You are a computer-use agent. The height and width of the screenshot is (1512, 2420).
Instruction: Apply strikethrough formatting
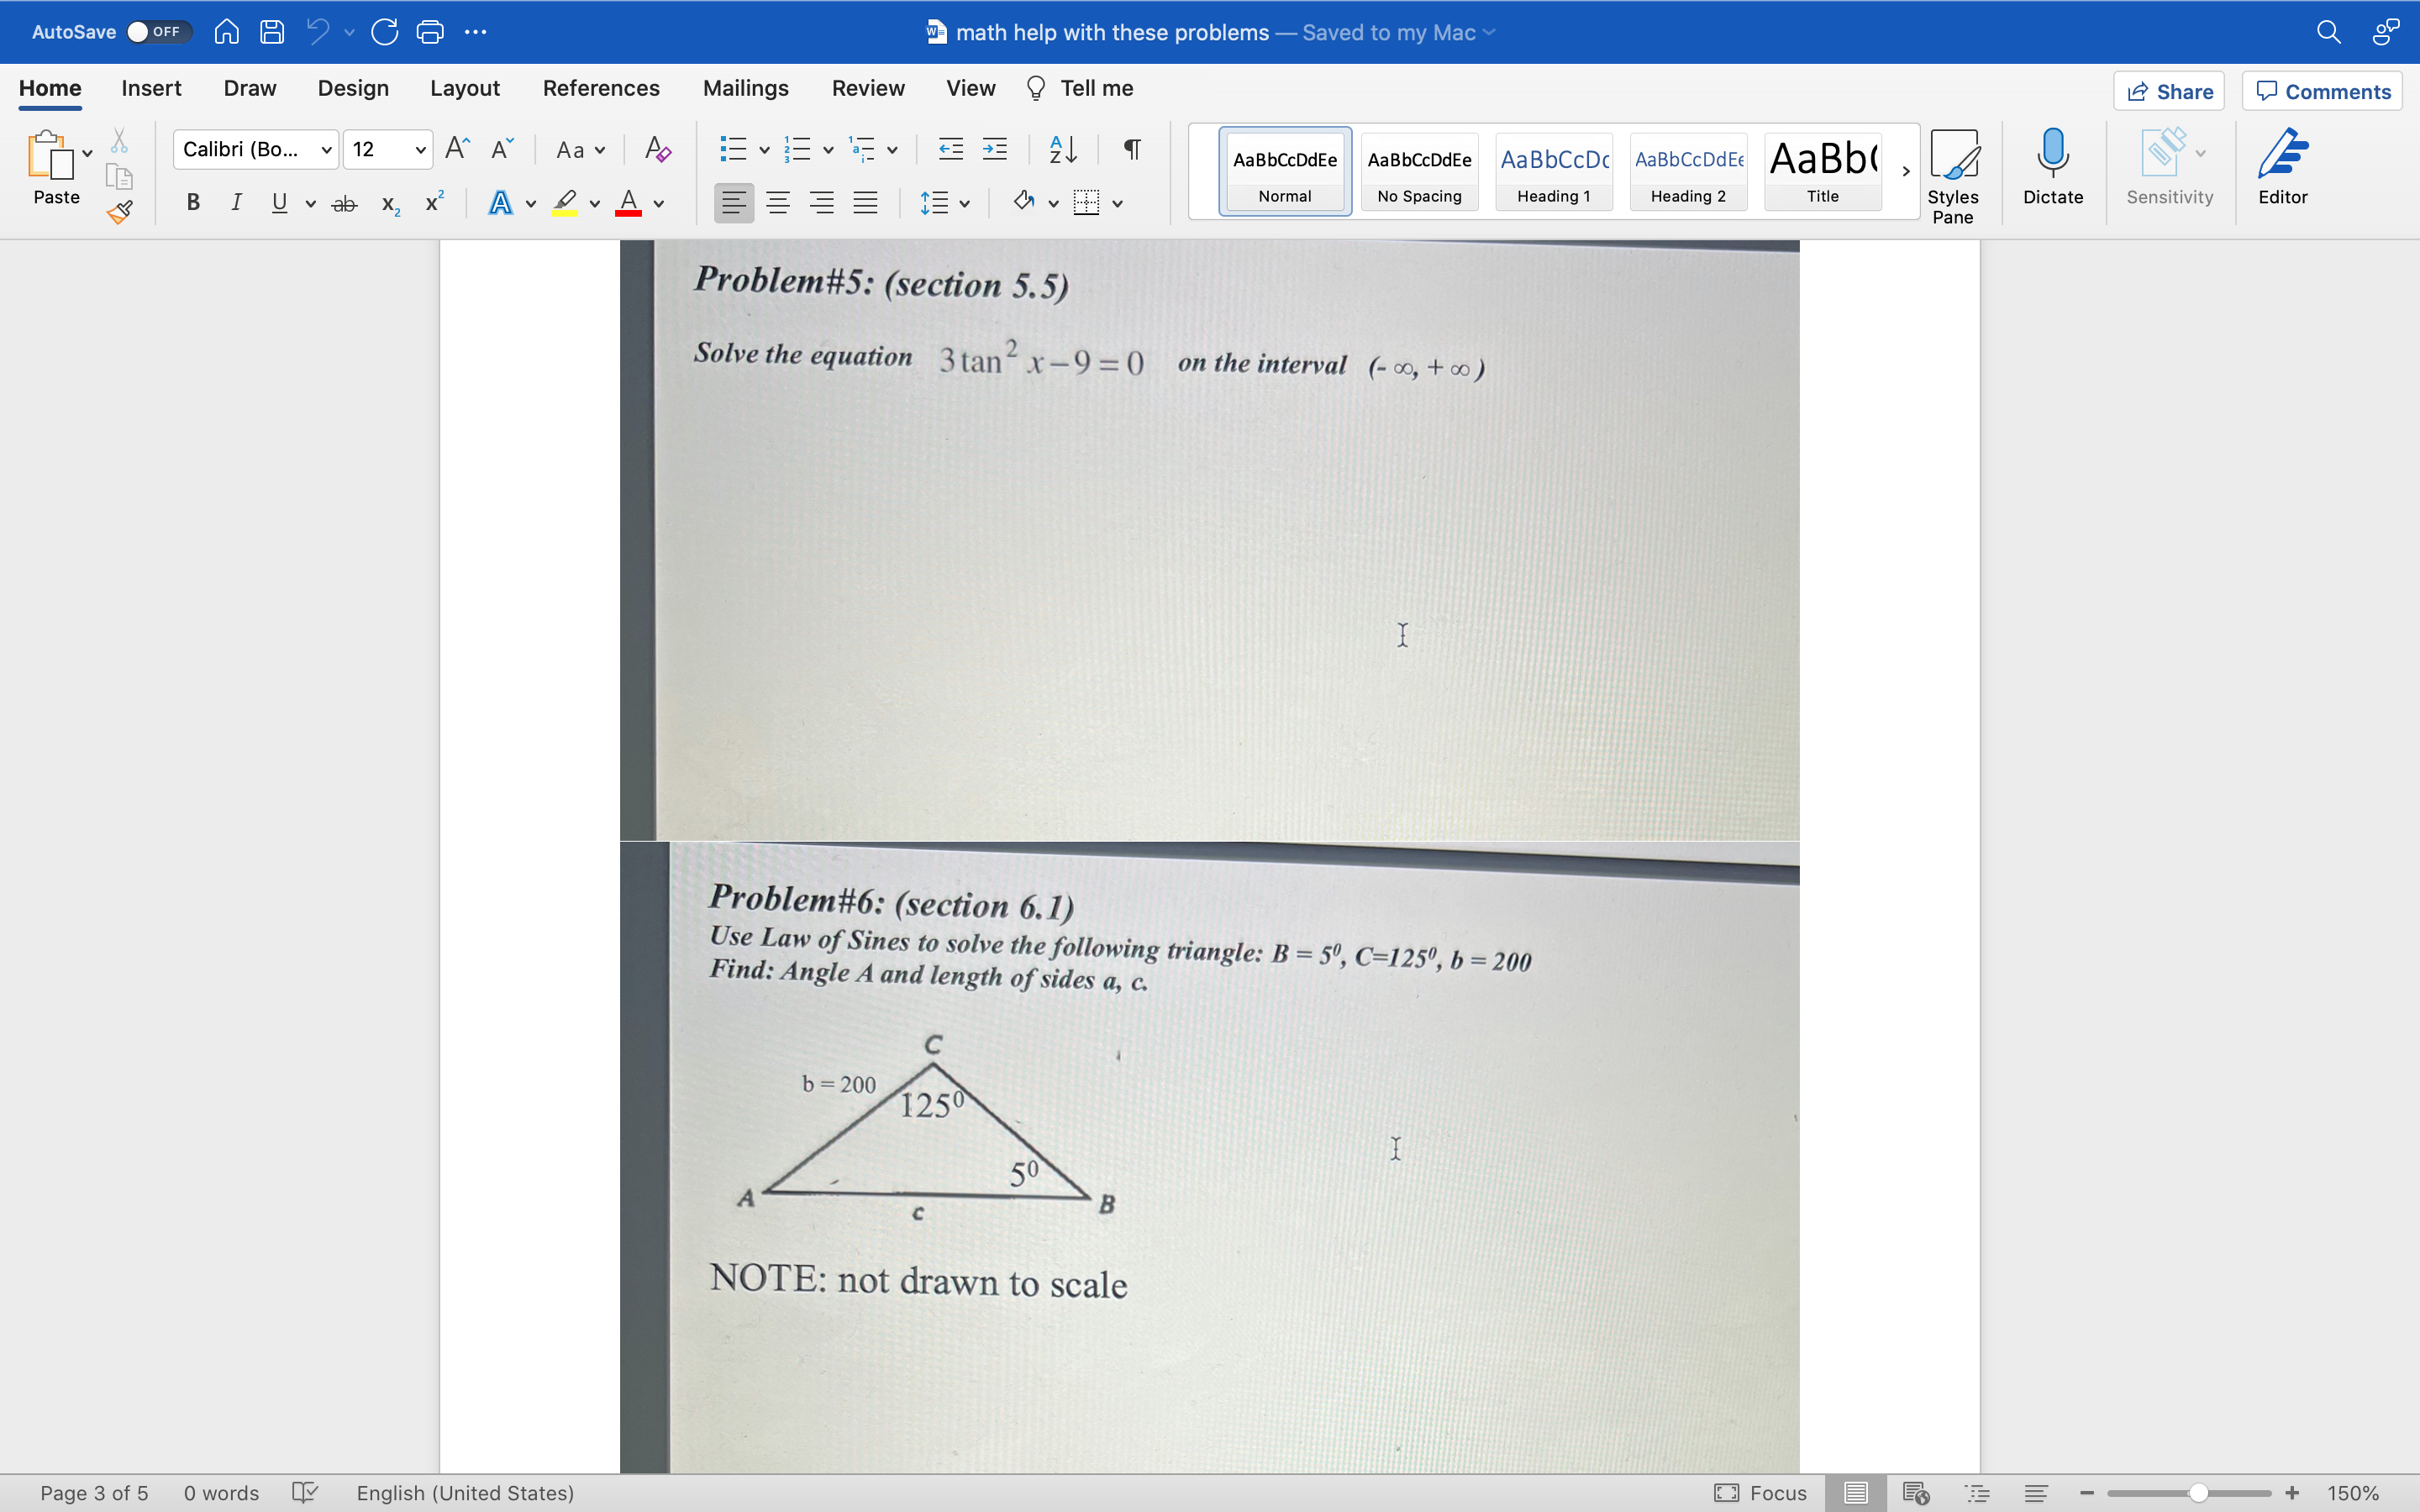[x=344, y=203]
